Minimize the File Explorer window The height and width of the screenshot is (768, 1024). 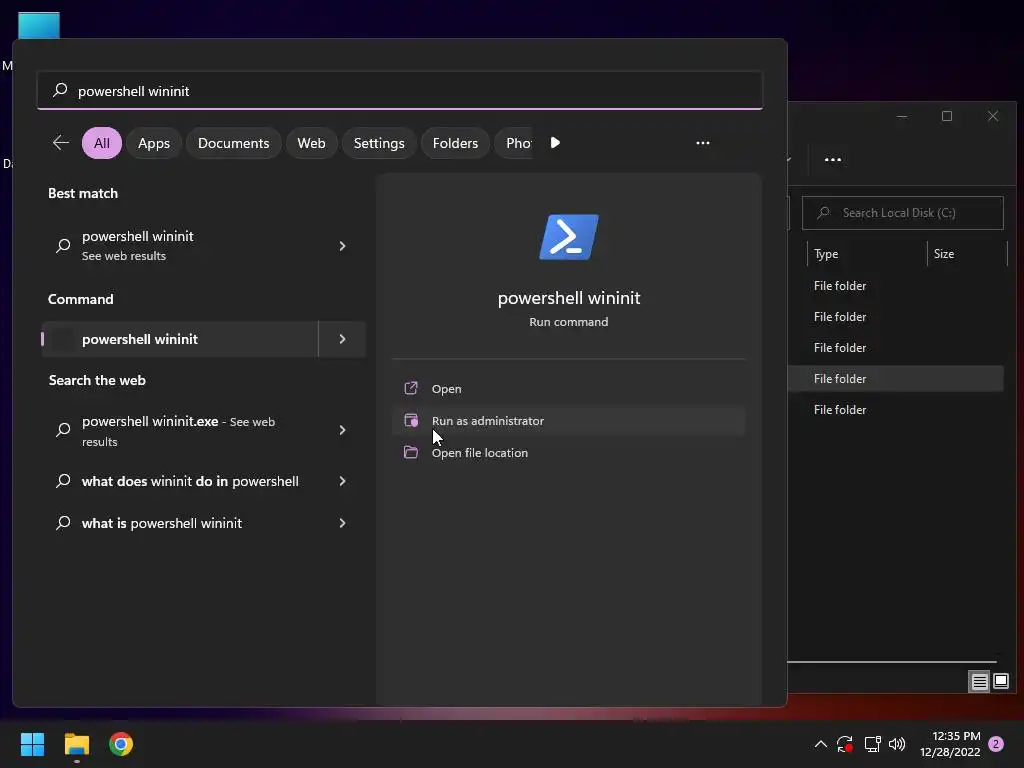(902, 116)
